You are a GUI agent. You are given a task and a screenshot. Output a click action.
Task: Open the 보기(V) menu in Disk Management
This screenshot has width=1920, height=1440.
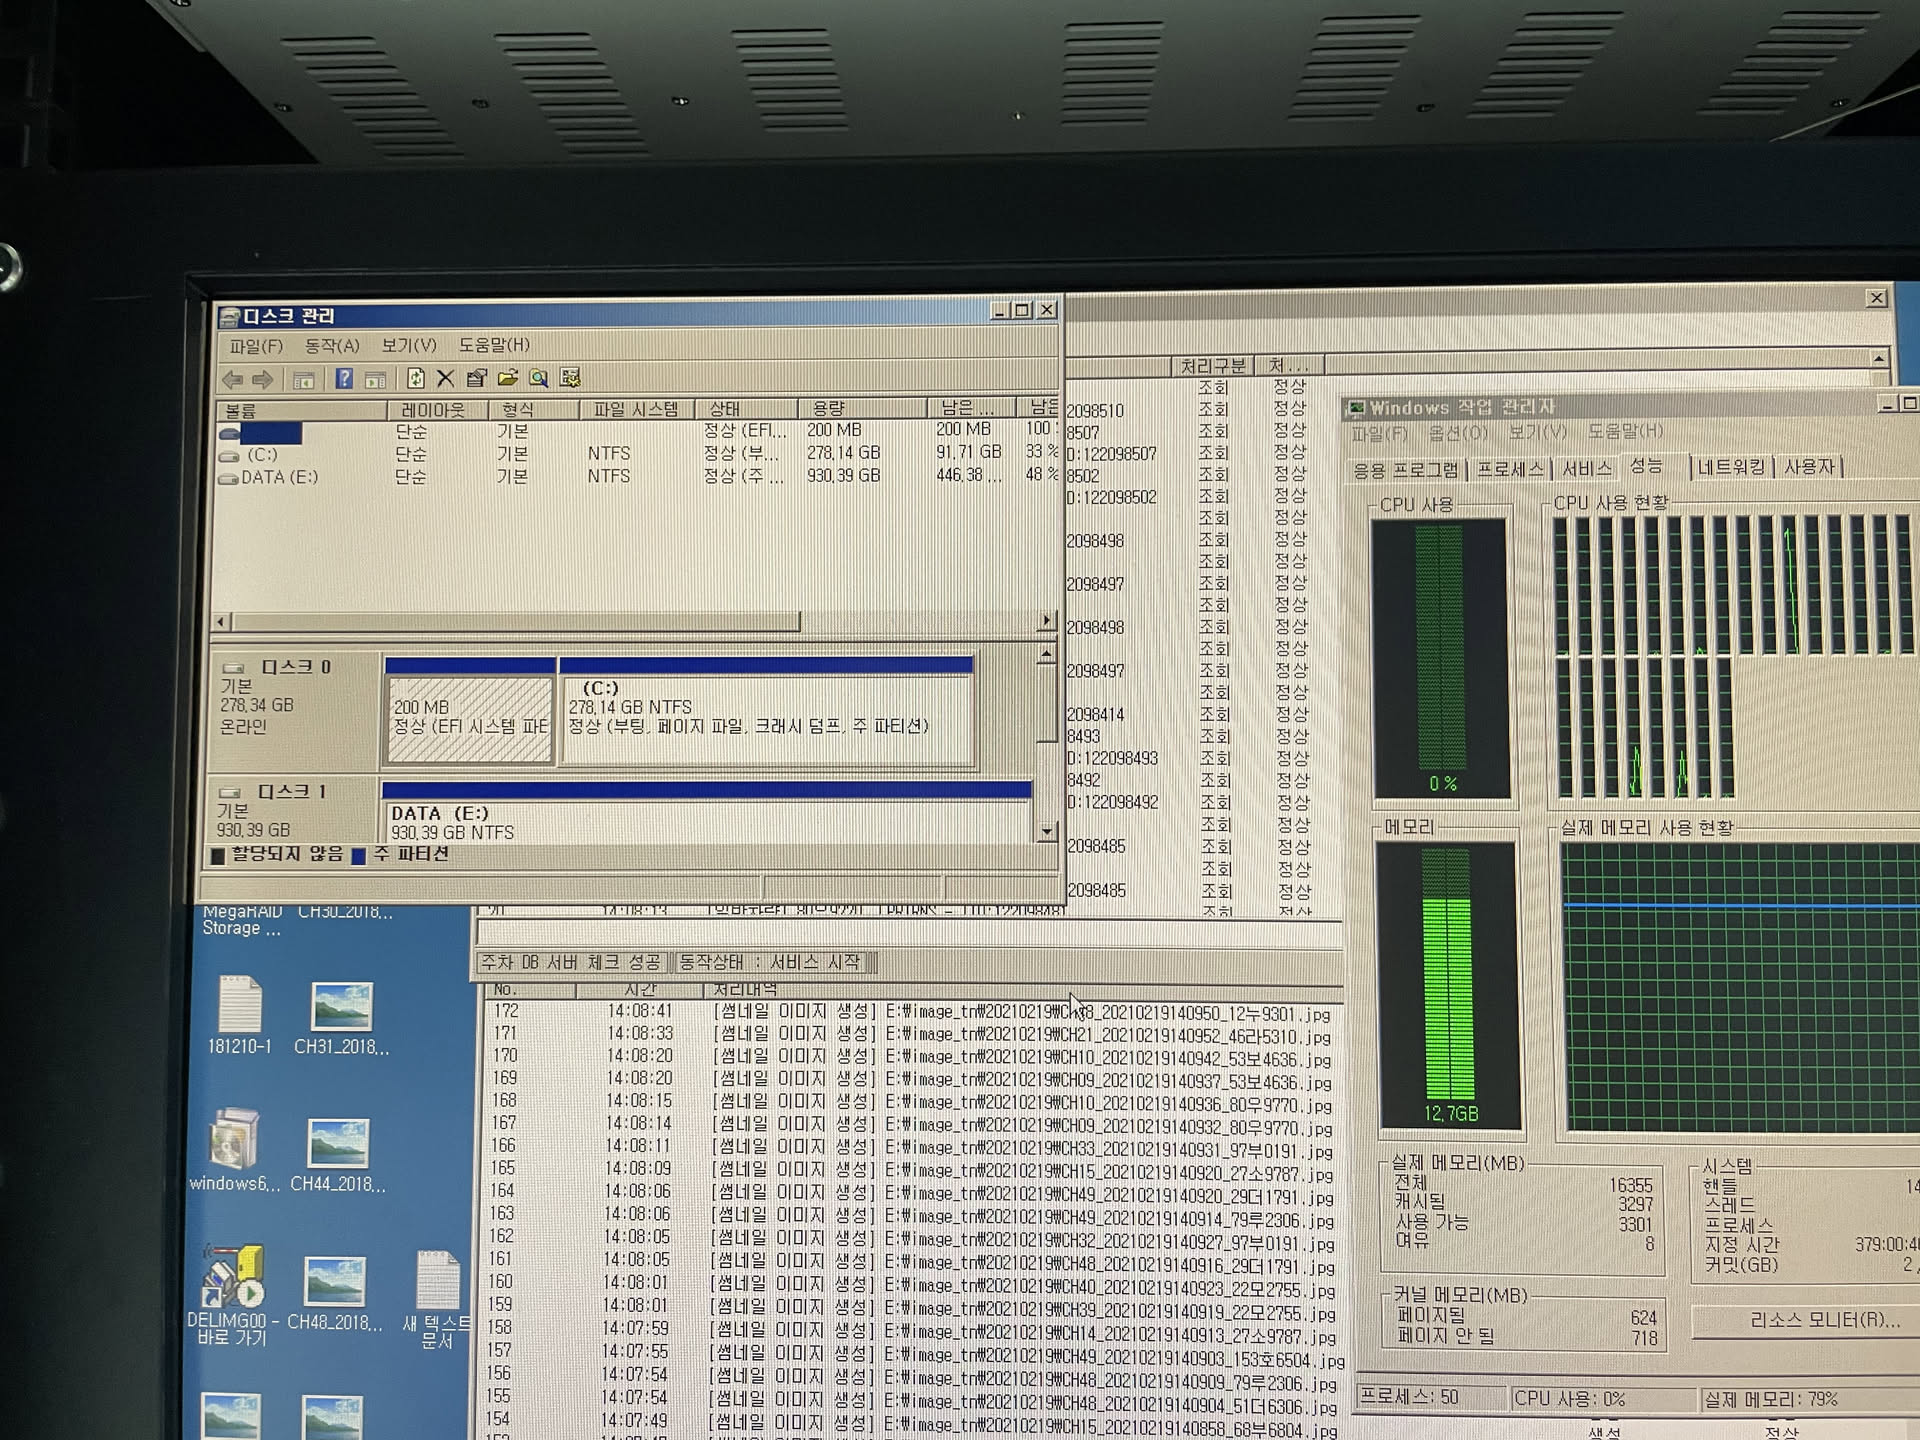click(408, 346)
